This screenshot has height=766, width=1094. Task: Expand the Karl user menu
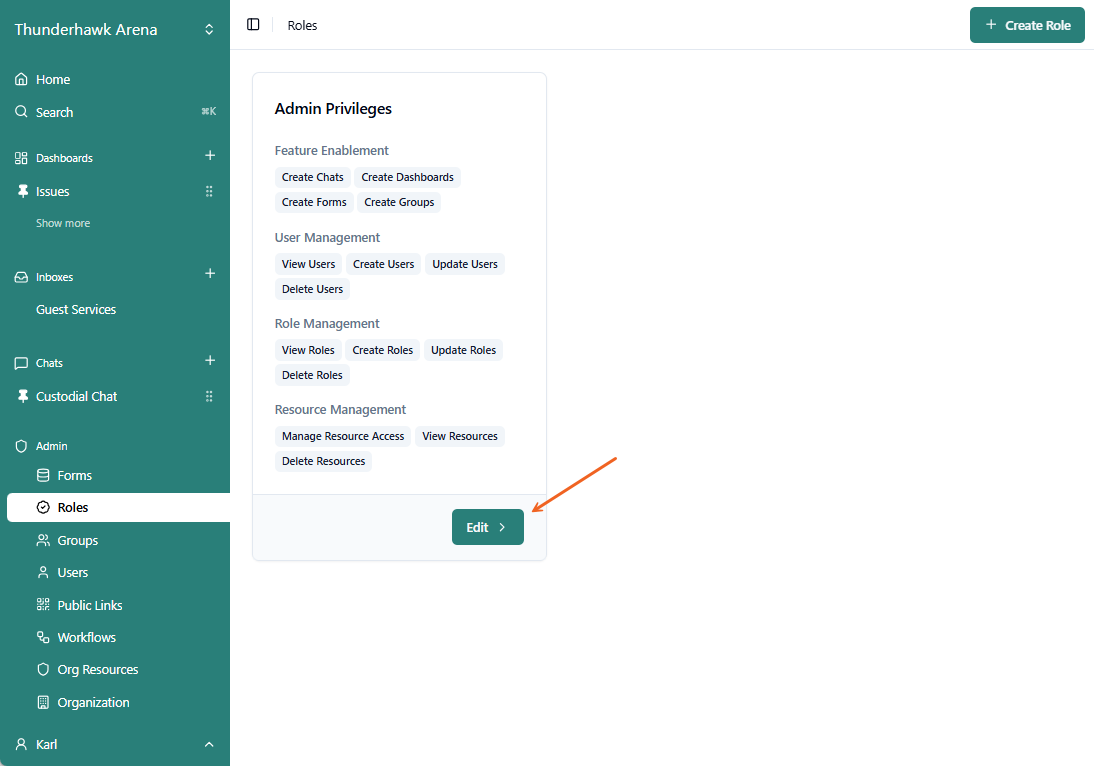tap(114, 745)
